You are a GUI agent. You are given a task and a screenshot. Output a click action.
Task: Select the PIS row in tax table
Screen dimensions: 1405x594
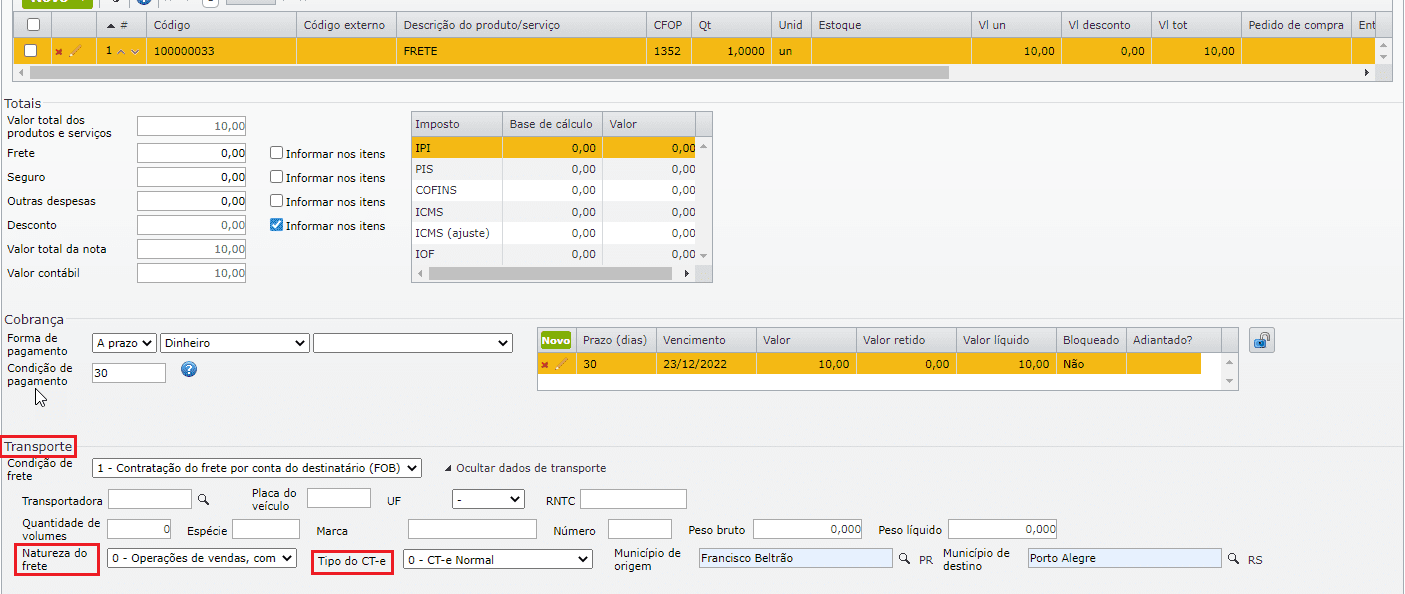455,169
